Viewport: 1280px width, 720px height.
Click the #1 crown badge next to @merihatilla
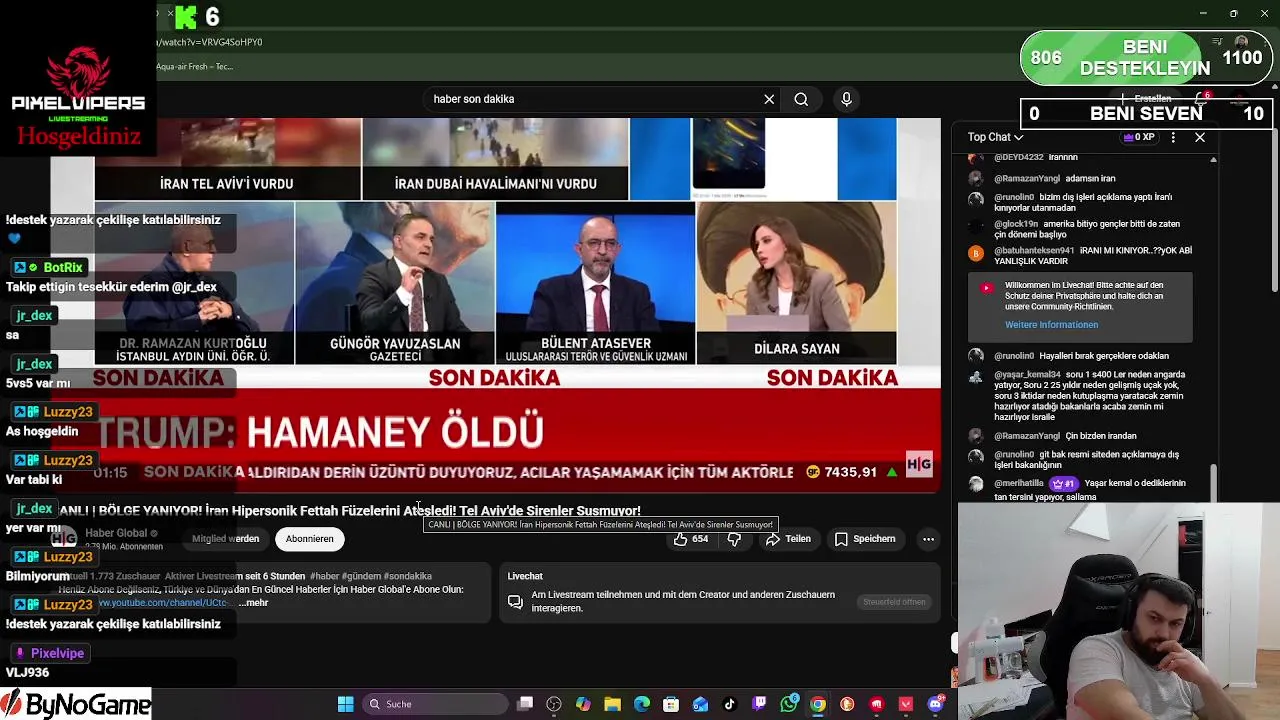(1063, 483)
